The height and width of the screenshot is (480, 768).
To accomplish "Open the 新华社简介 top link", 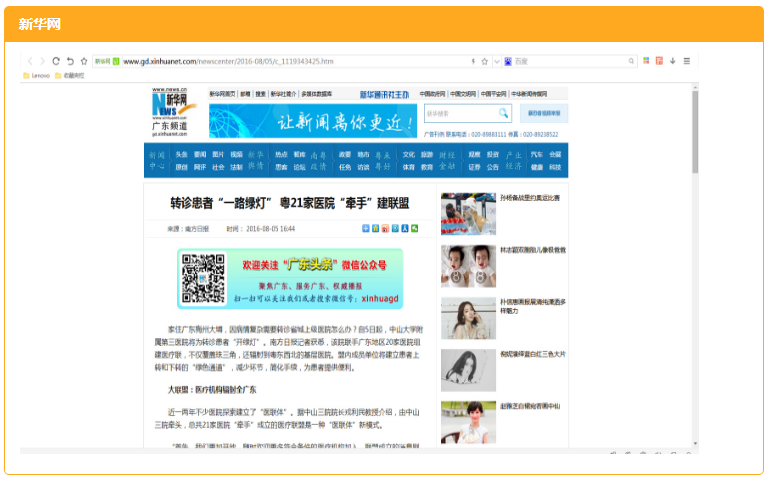I will [283, 94].
